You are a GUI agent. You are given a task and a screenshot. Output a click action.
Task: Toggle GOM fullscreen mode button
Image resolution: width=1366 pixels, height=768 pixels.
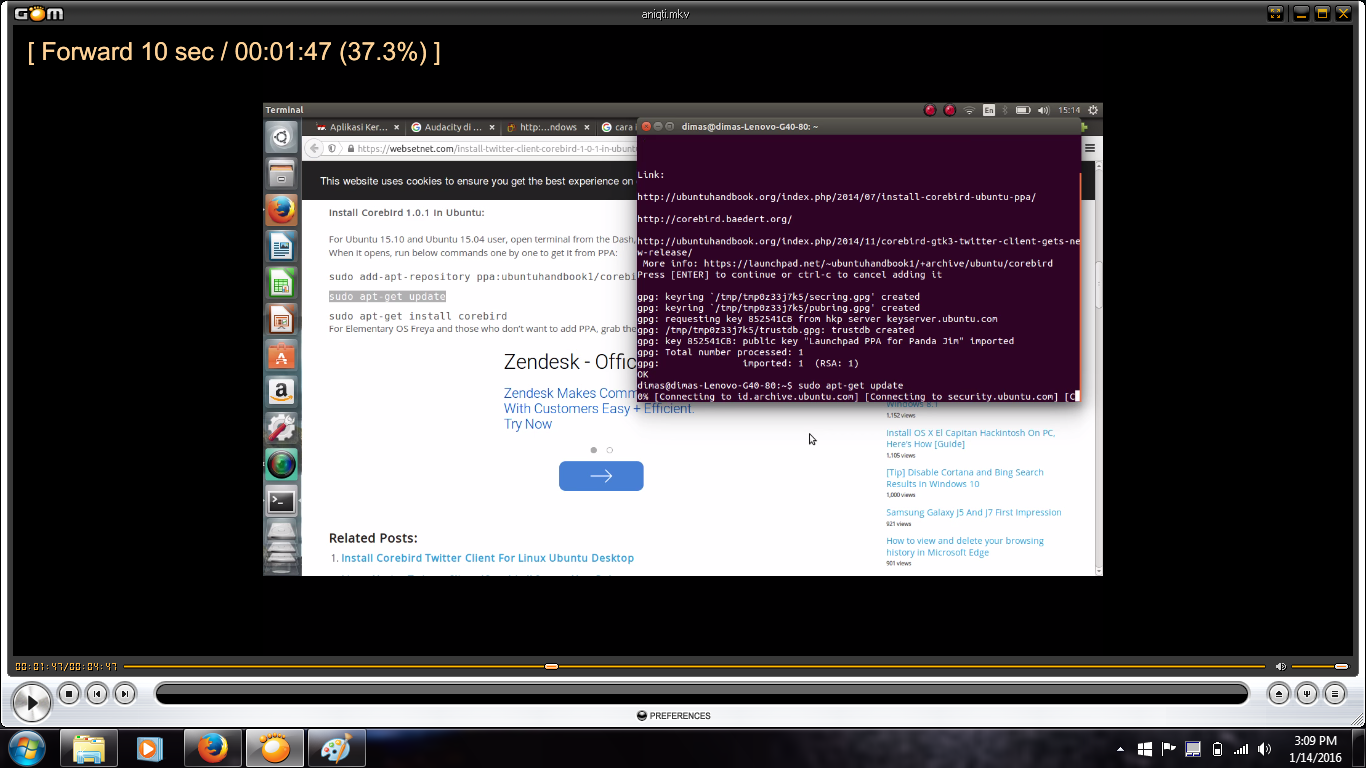(1275, 13)
